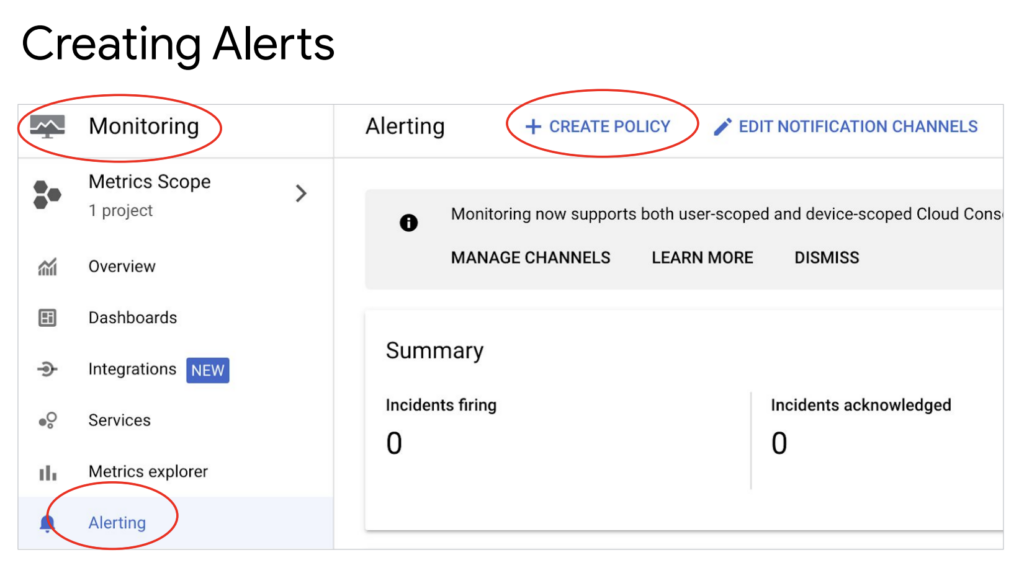This screenshot has width=1024, height=568.
Task: Click the Incidents acknowledged count 0
Action: coord(779,444)
